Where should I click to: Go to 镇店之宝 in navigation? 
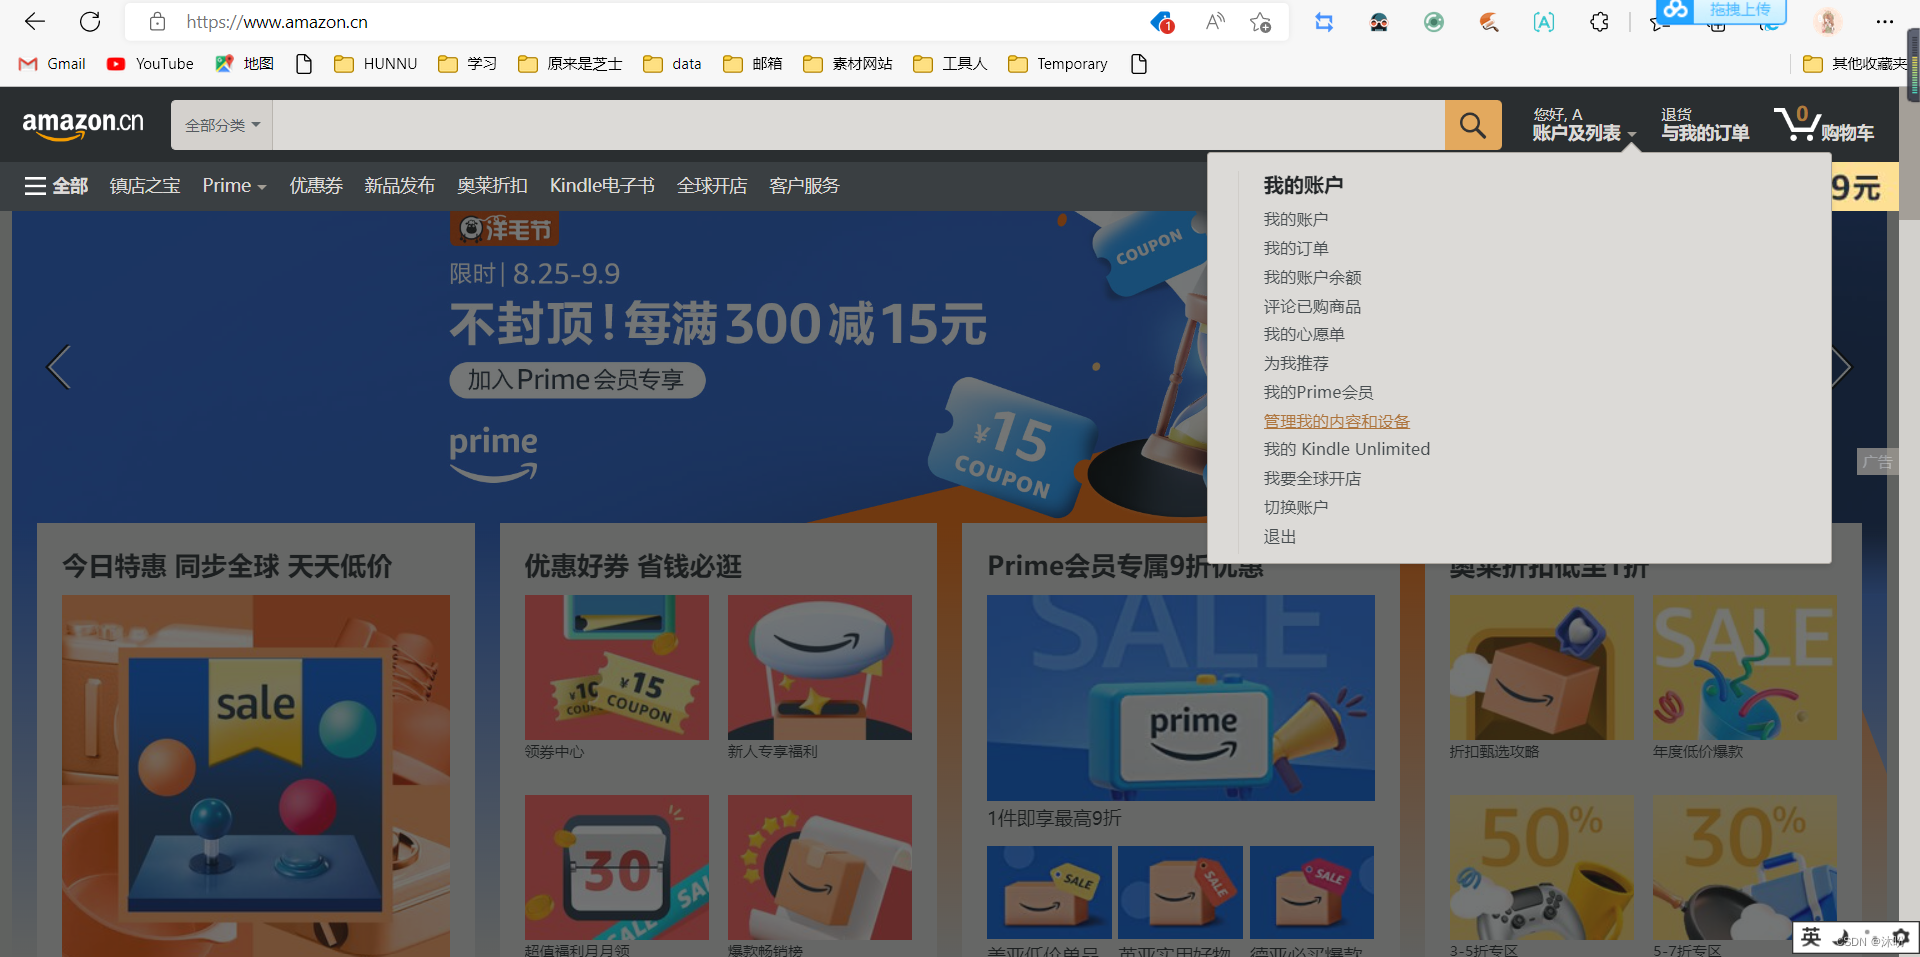[x=145, y=186]
